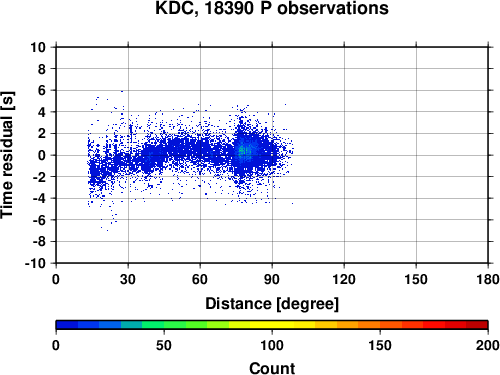Click the x-axis tick label 30
Viewport: 500px width, 375px height.
pos(128,279)
